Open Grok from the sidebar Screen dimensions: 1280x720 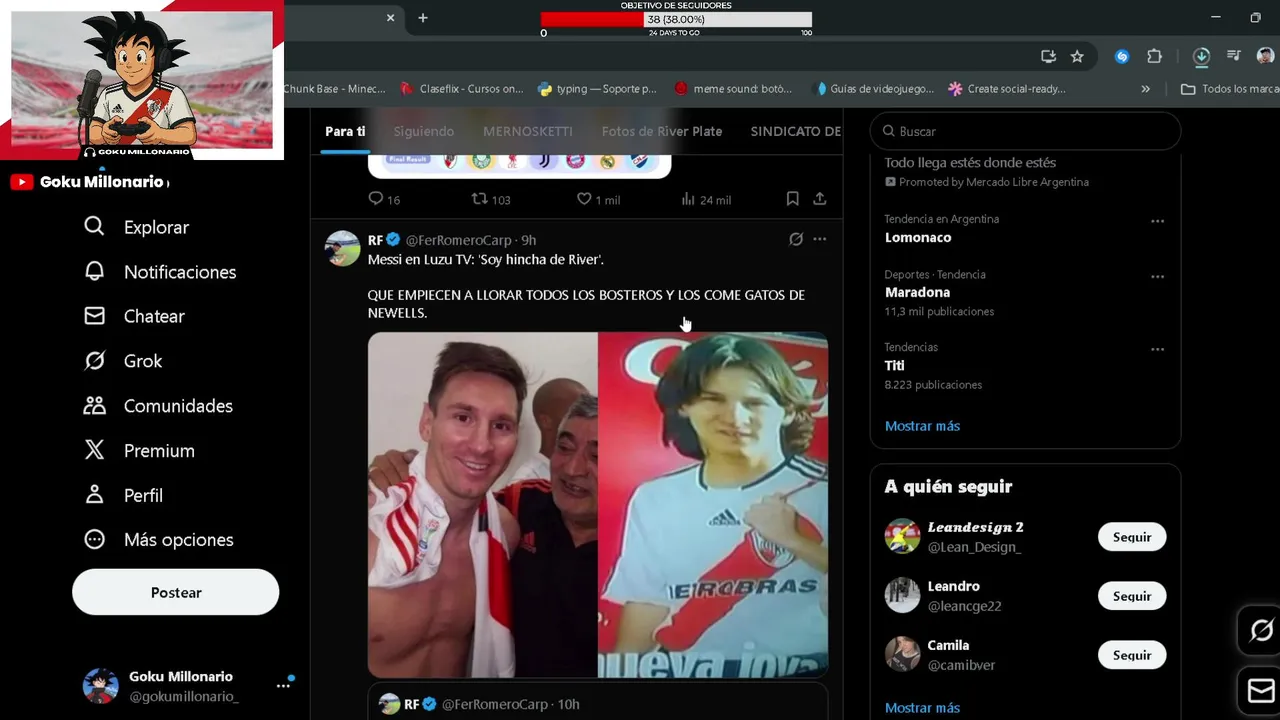(x=123, y=361)
